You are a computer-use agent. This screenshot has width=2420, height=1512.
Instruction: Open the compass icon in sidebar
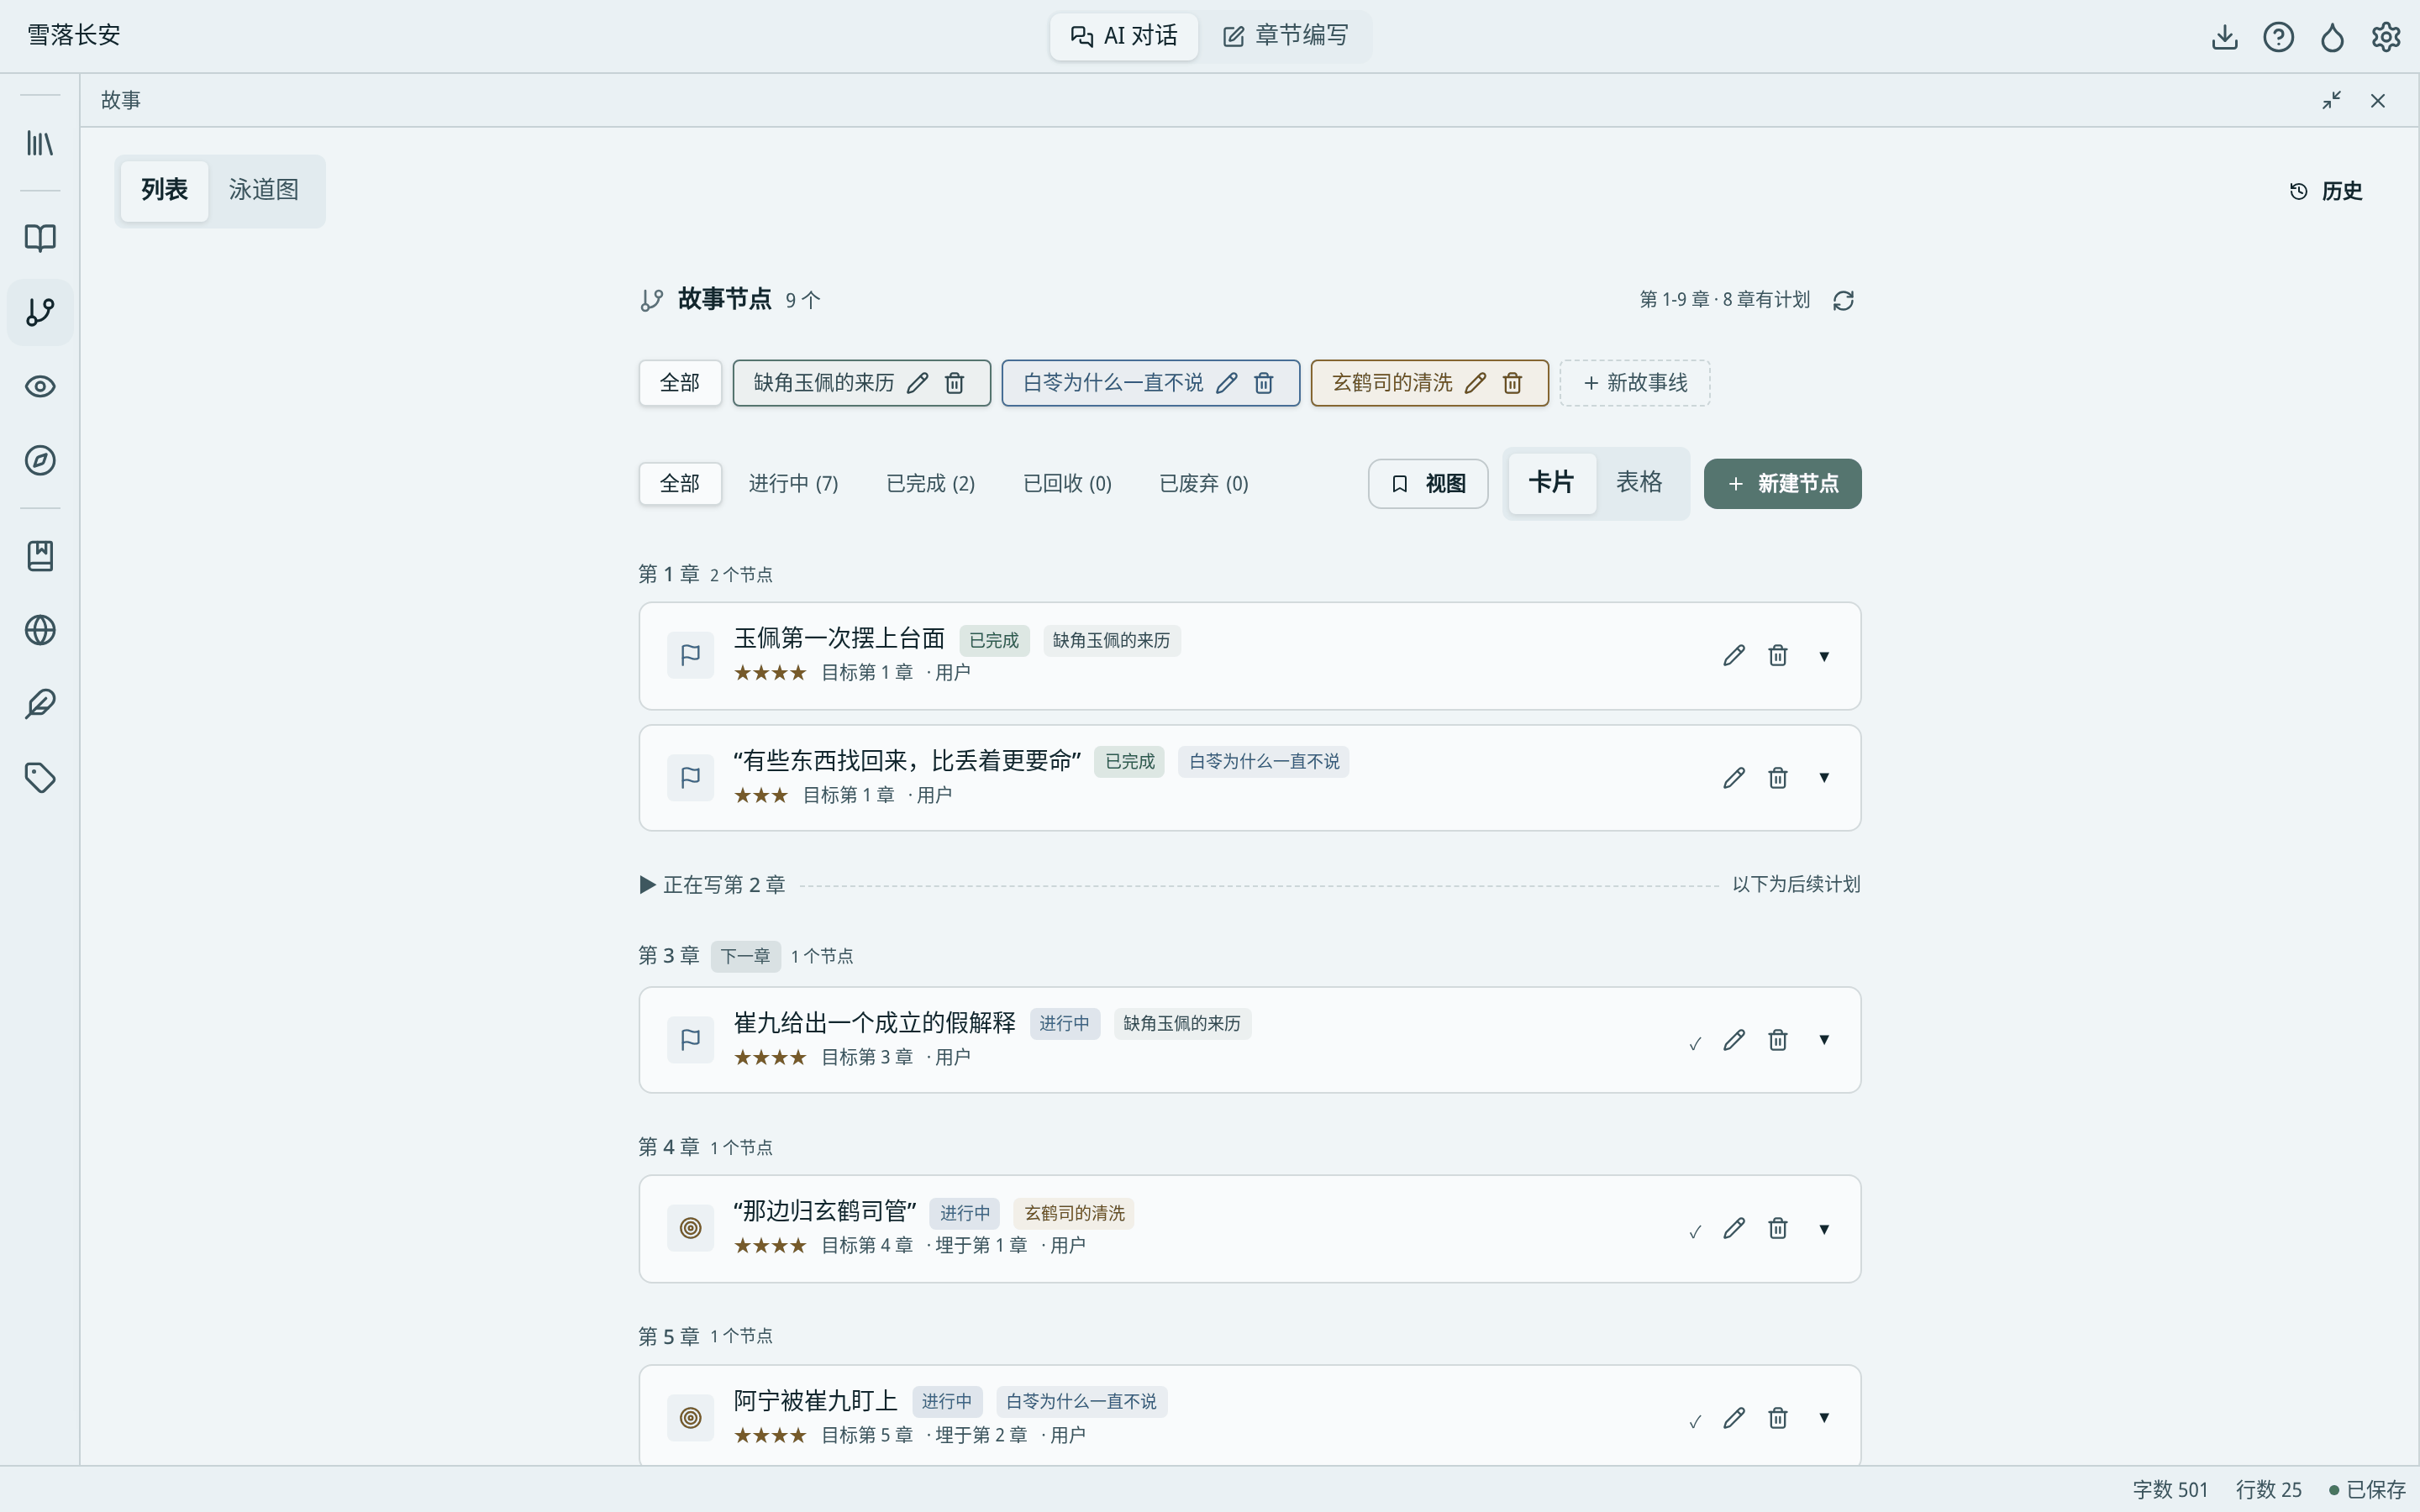click(x=40, y=460)
